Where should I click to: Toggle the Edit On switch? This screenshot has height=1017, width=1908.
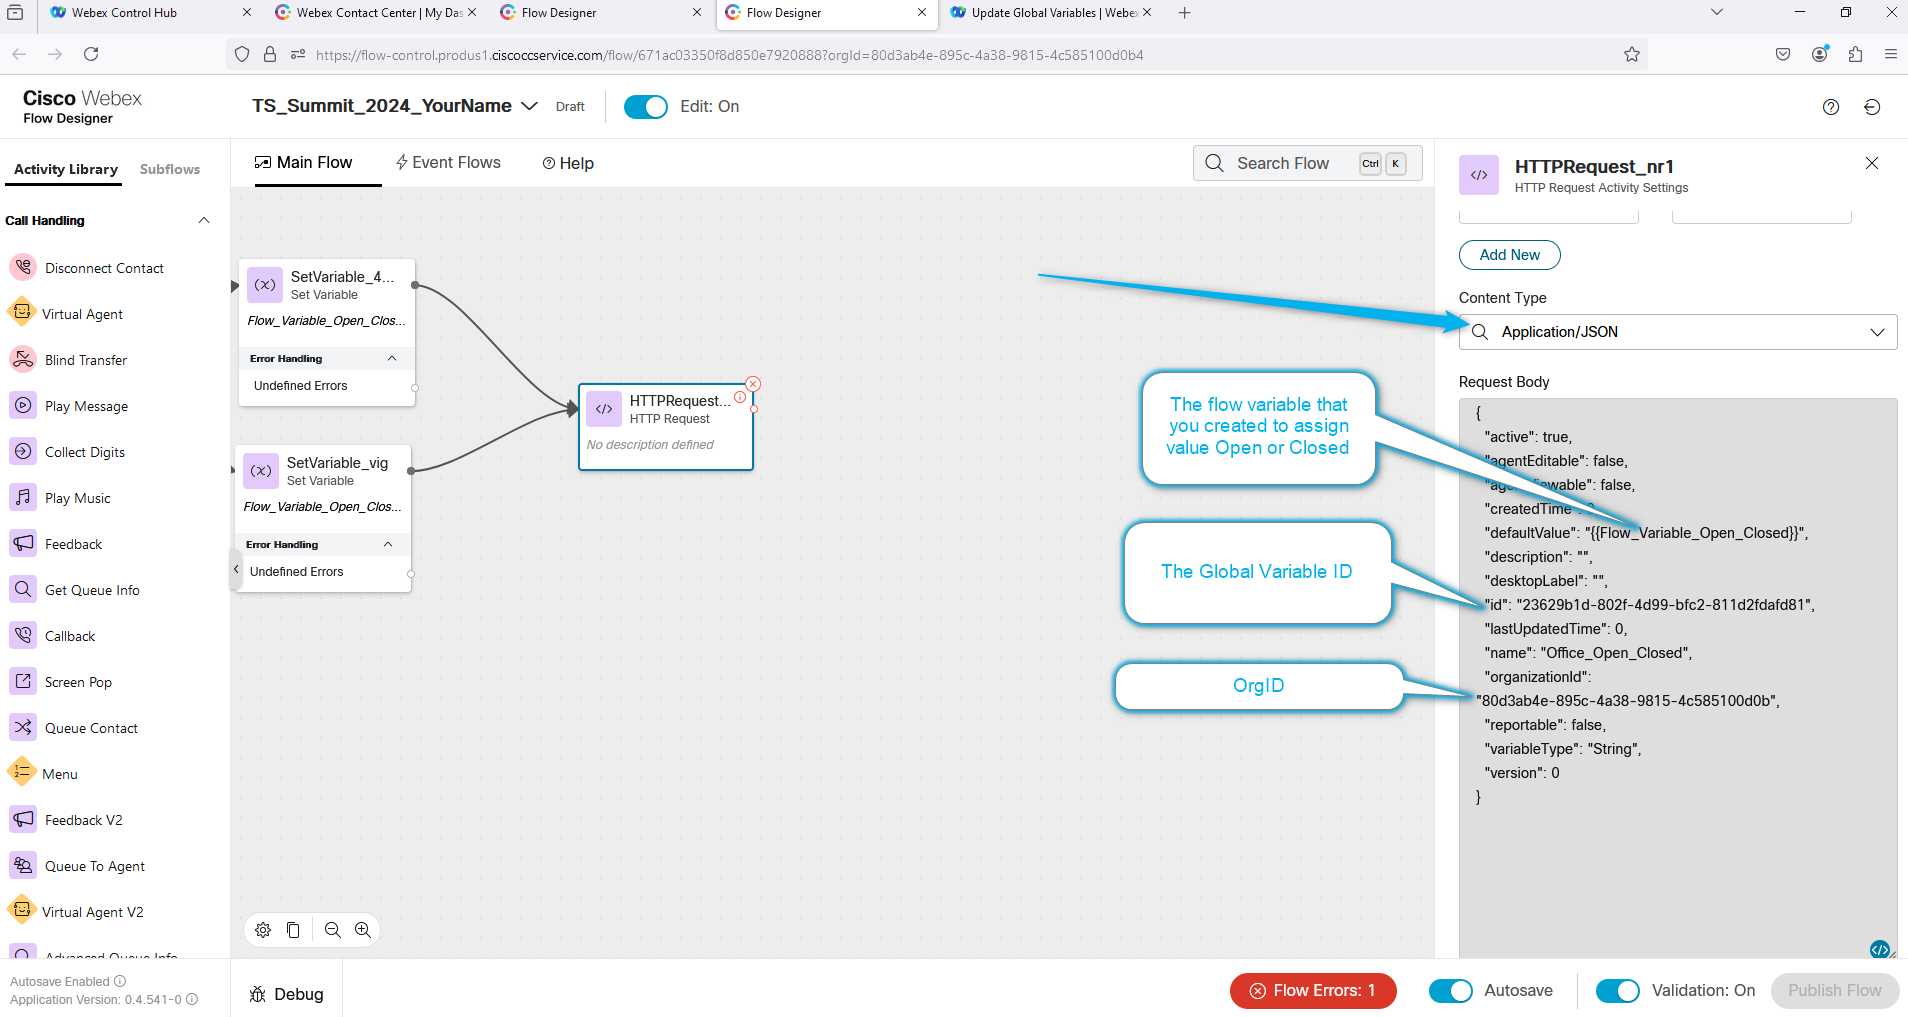[646, 107]
